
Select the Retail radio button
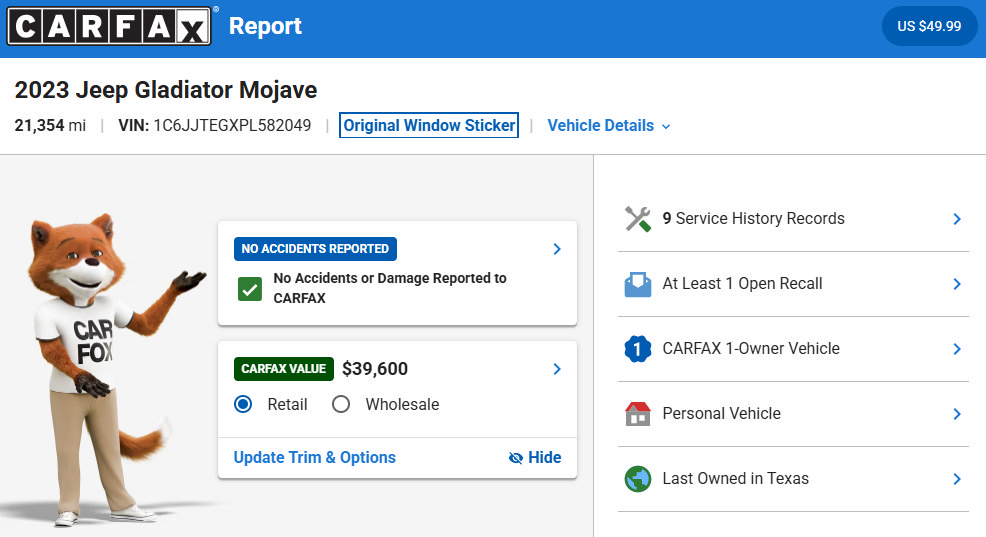pyautogui.click(x=243, y=404)
